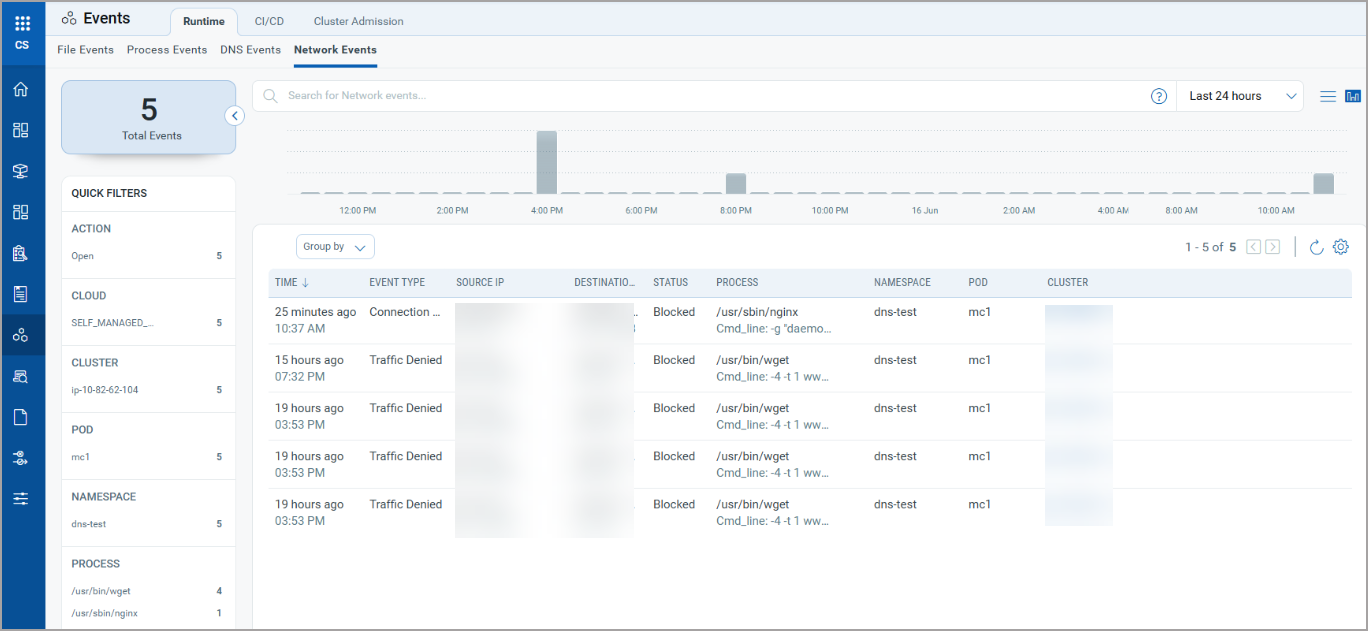Screen dimensions: 1368x631
Task: Open the home icon in sidebar
Action: (20, 89)
